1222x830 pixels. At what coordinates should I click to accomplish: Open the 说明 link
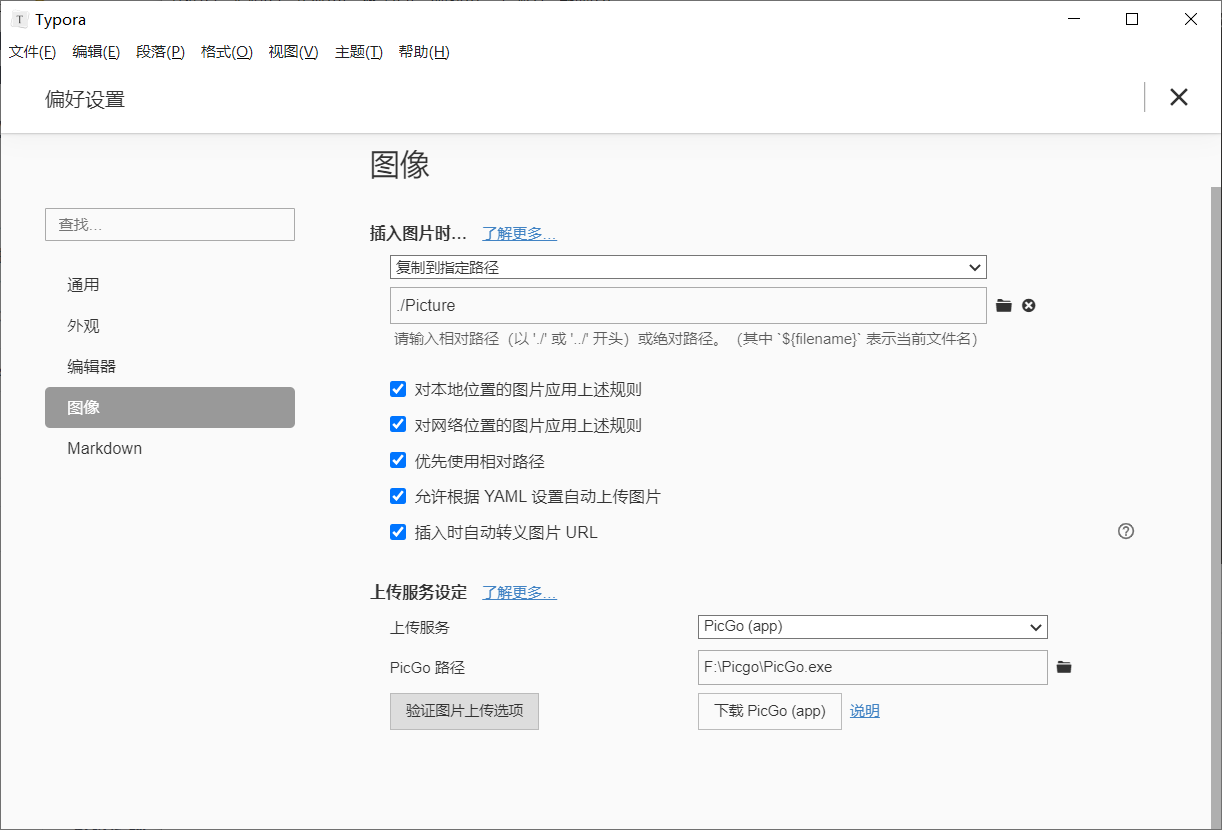point(865,711)
